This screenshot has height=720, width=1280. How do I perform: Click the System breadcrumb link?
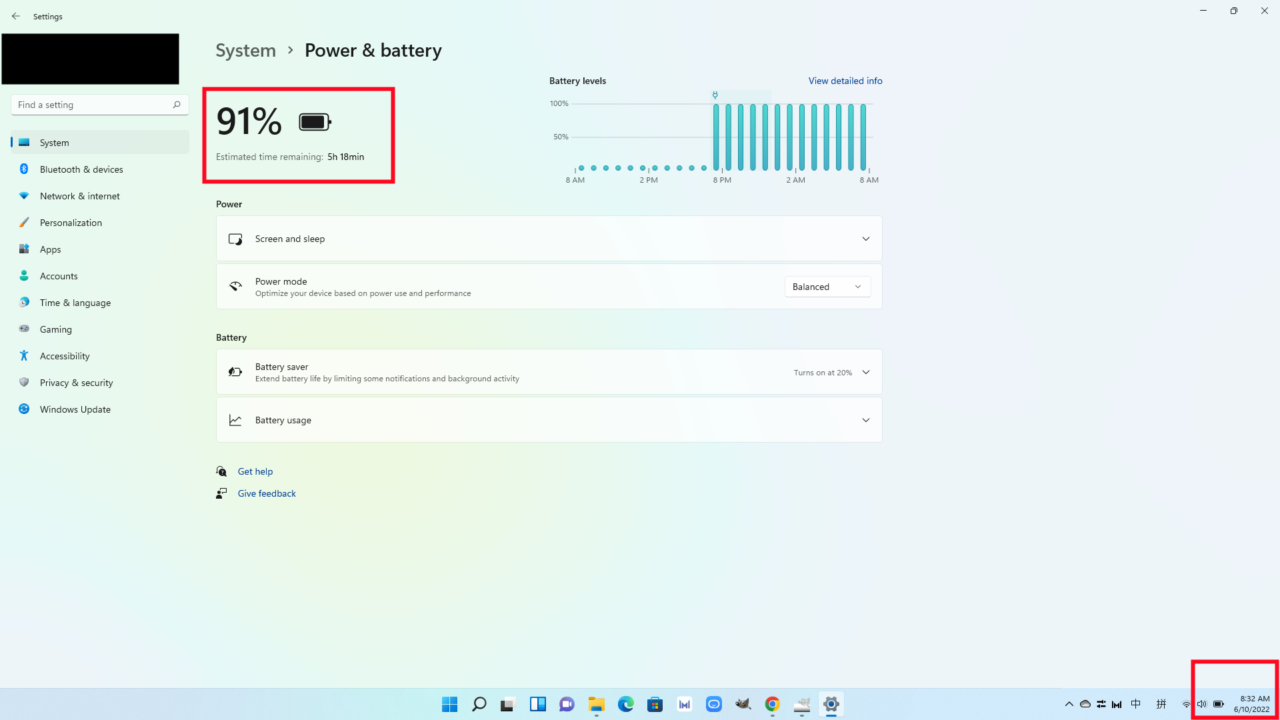click(x=246, y=50)
